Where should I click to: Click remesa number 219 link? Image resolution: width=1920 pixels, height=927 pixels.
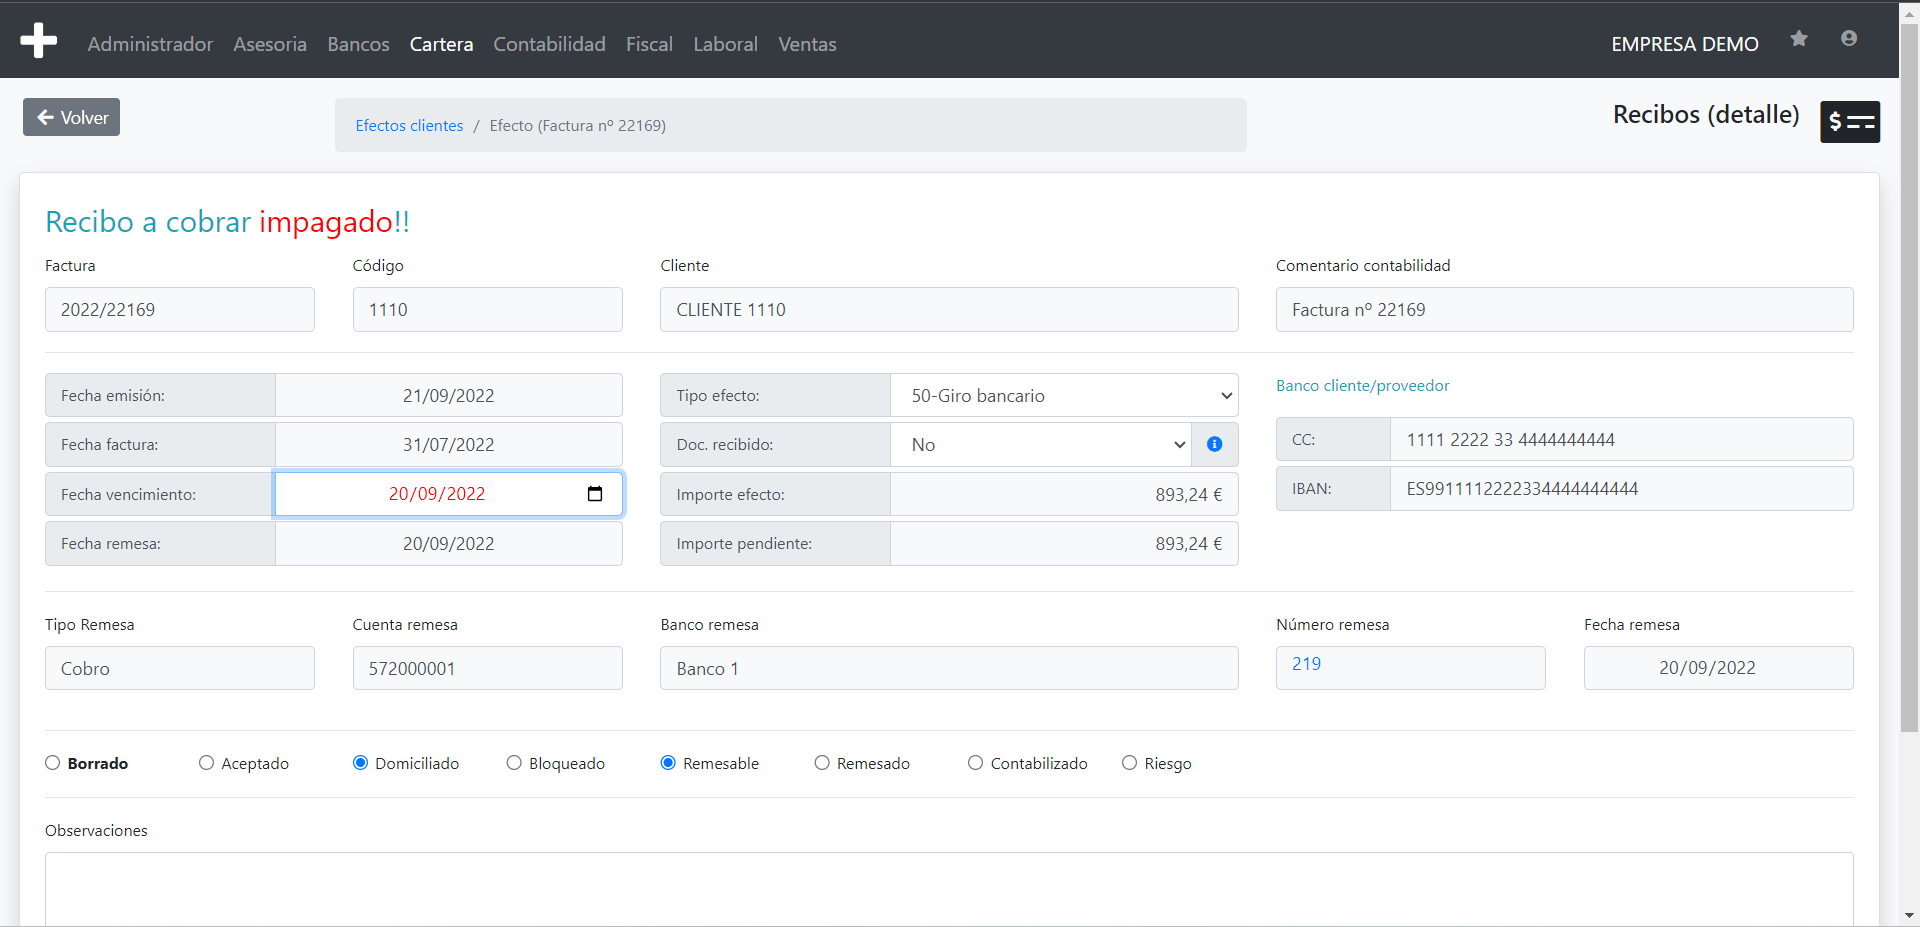1306,663
